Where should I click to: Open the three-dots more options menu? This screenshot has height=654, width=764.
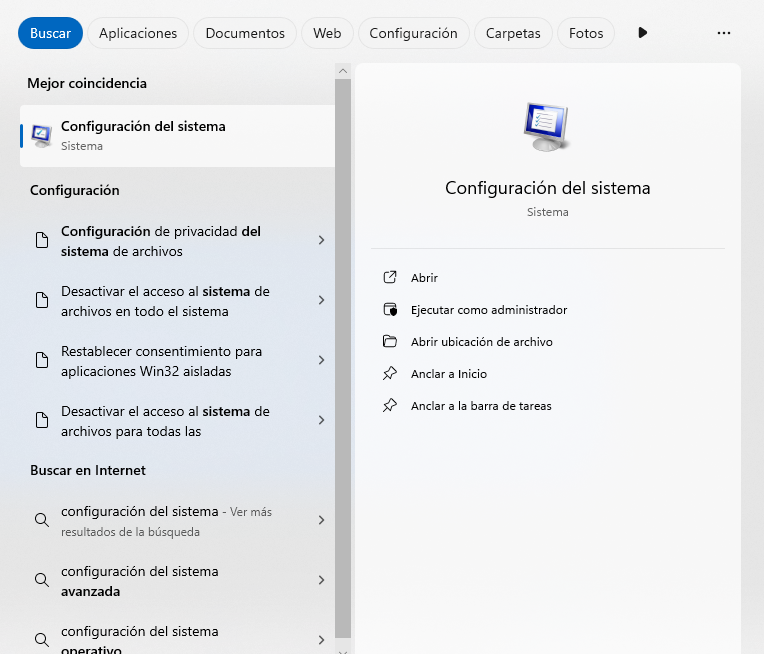coord(724,33)
